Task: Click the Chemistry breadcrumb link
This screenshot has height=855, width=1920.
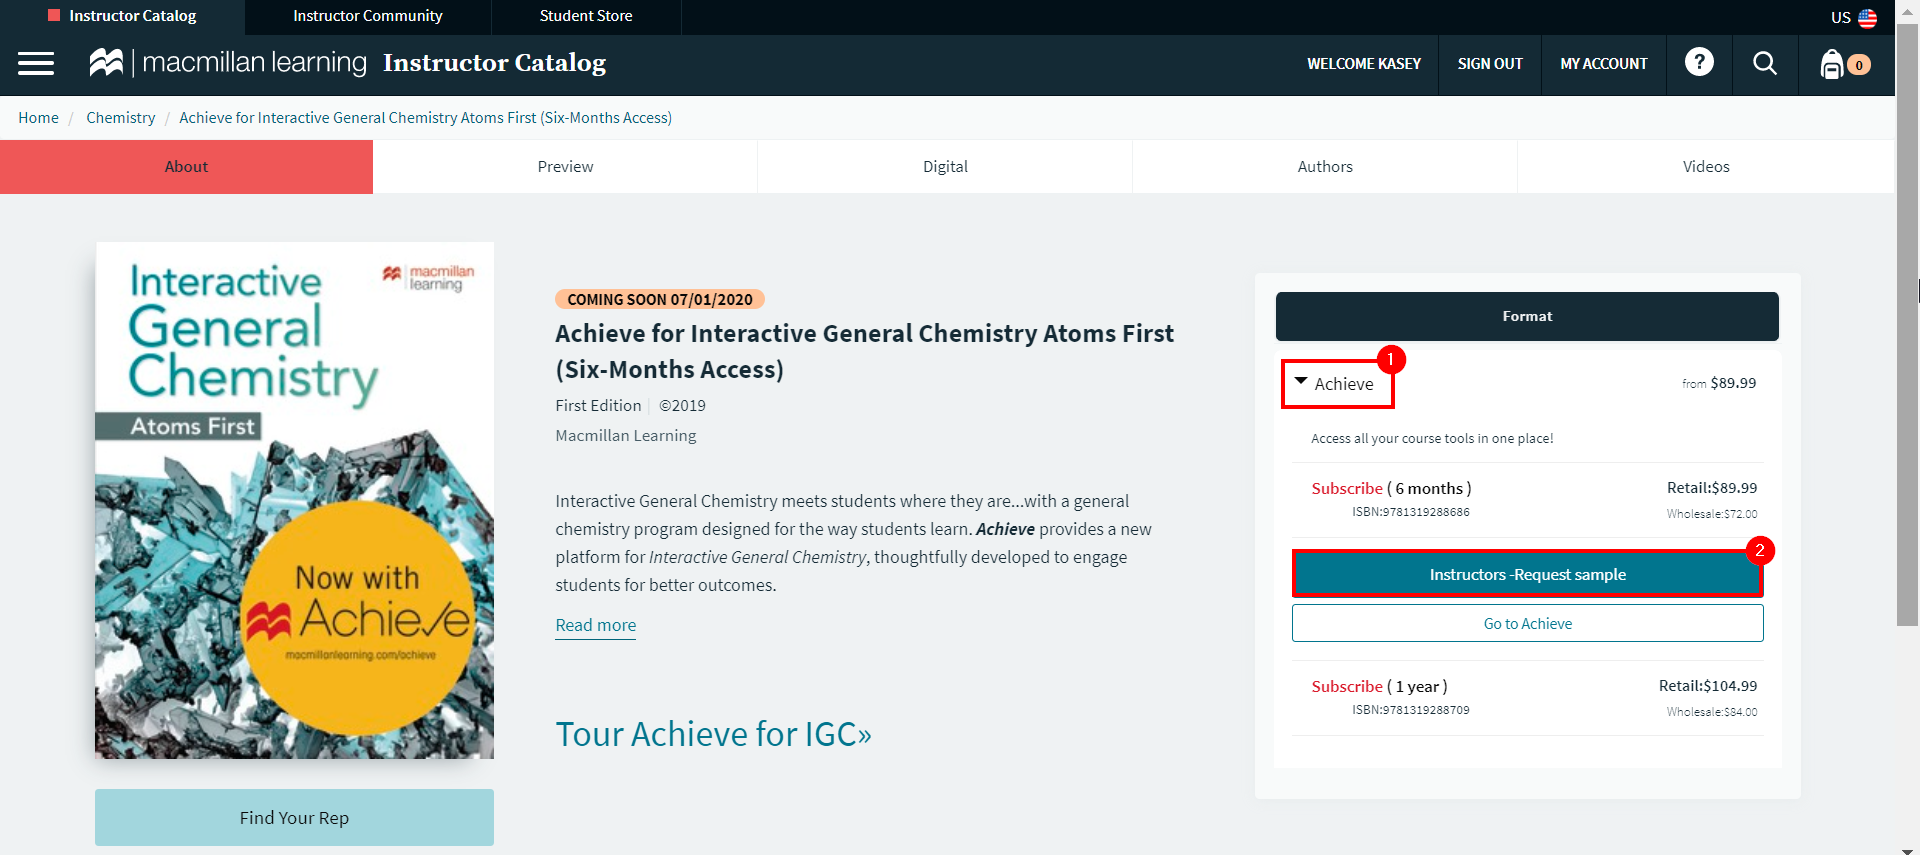Action: pyautogui.click(x=120, y=118)
